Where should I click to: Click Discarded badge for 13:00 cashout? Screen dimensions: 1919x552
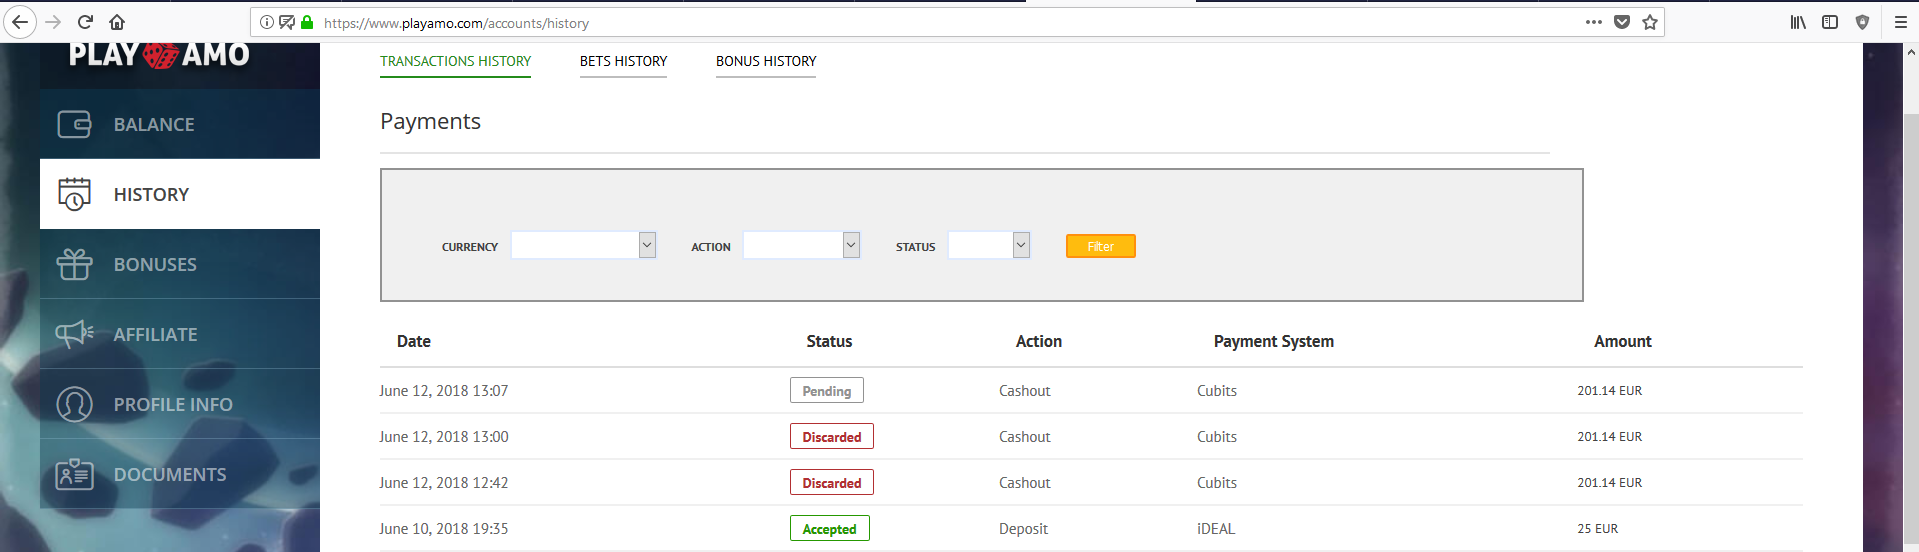coord(832,437)
